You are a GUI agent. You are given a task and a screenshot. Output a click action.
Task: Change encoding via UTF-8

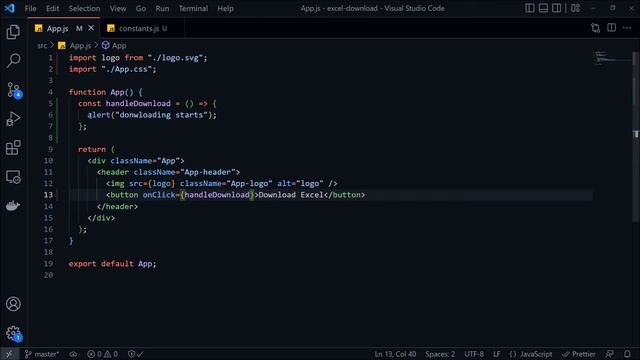(x=474, y=354)
